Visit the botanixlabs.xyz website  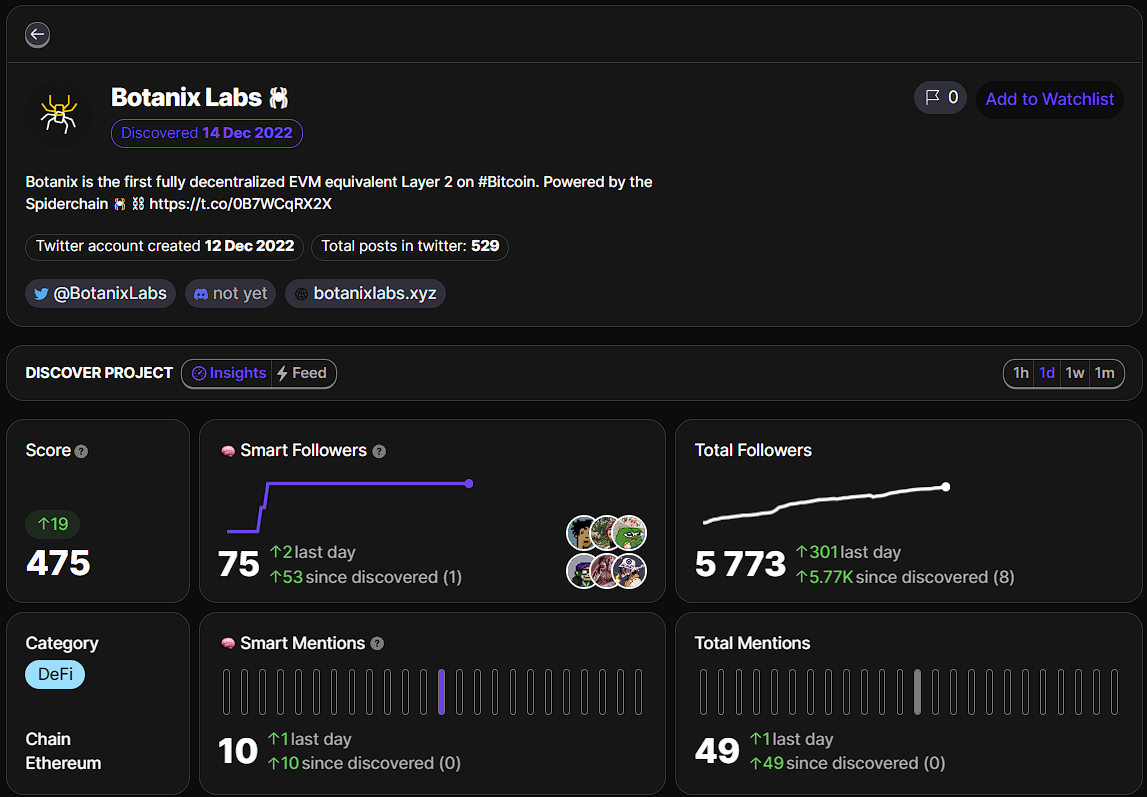coord(365,293)
